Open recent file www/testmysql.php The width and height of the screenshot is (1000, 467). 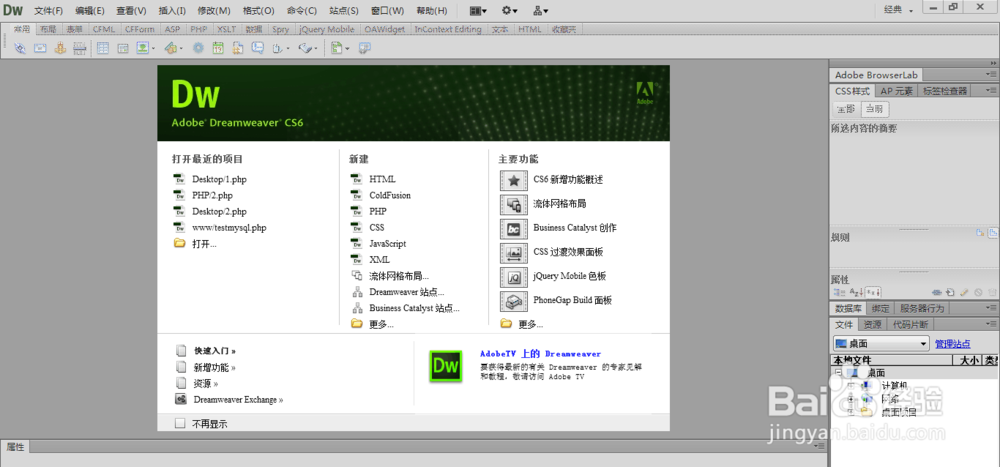coord(229,228)
